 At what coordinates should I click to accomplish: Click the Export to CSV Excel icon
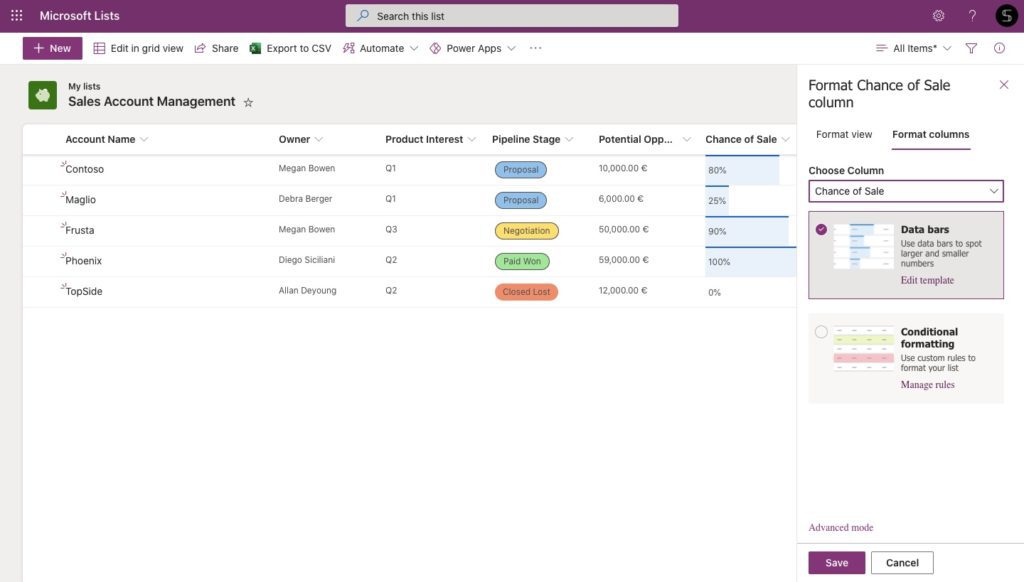point(255,48)
